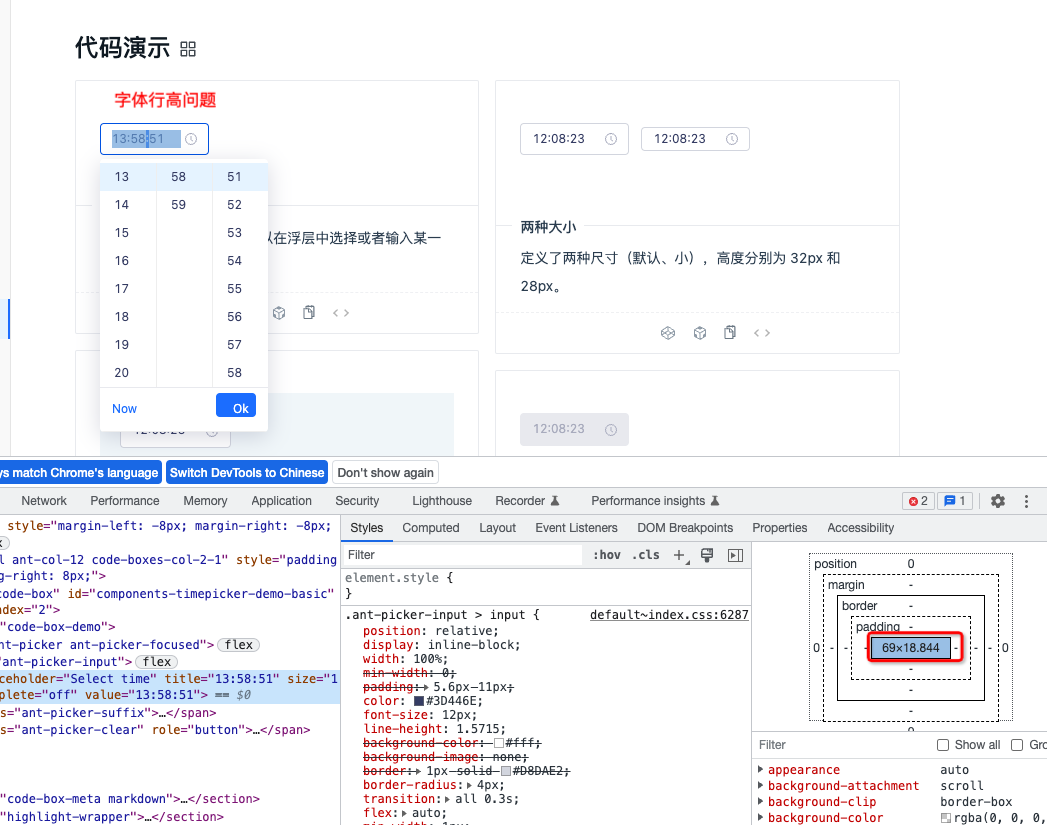Click the Styles Filter input field

click(x=463, y=555)
